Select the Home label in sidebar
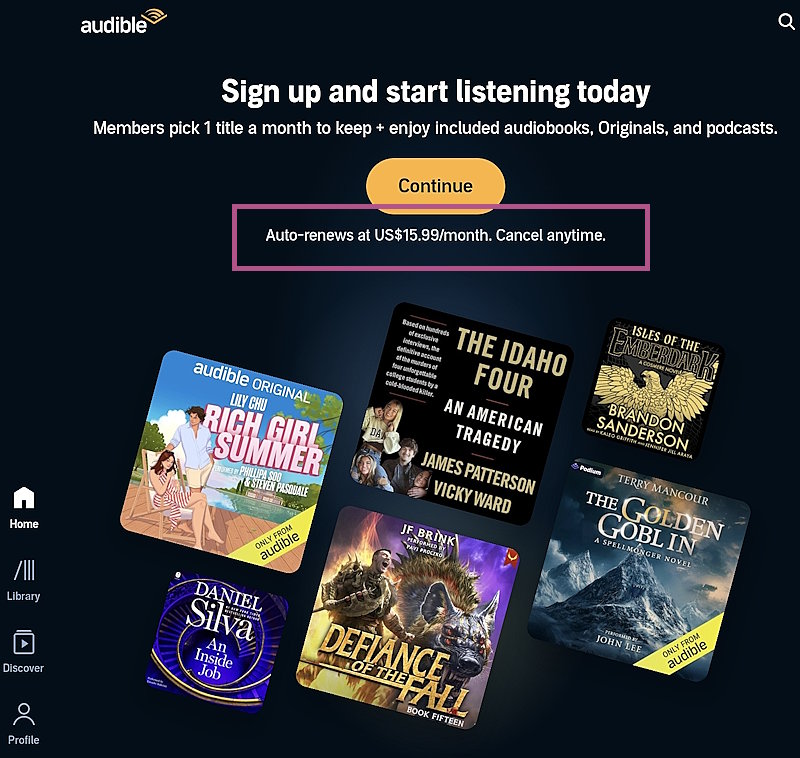 (x=24, y=524)
